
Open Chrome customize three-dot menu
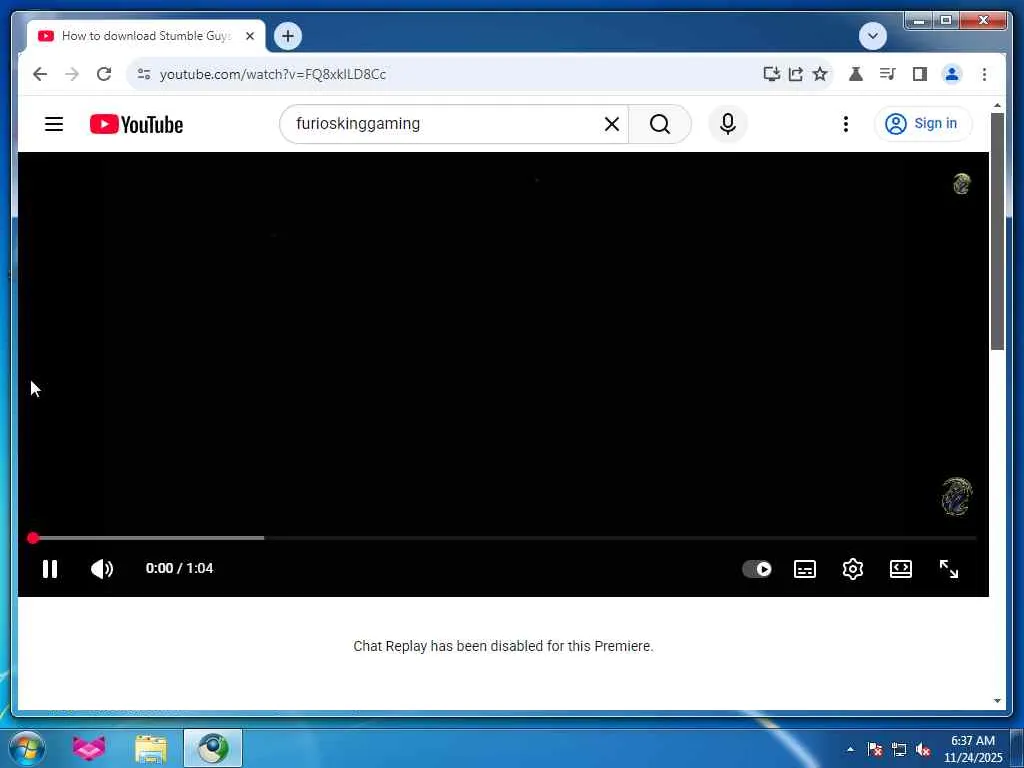(x=984, y=74)
